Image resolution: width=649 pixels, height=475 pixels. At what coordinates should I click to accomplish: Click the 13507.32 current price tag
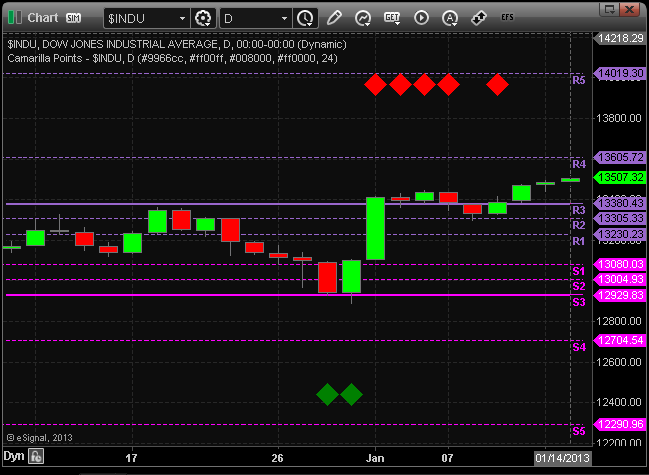tap(620, 178)
